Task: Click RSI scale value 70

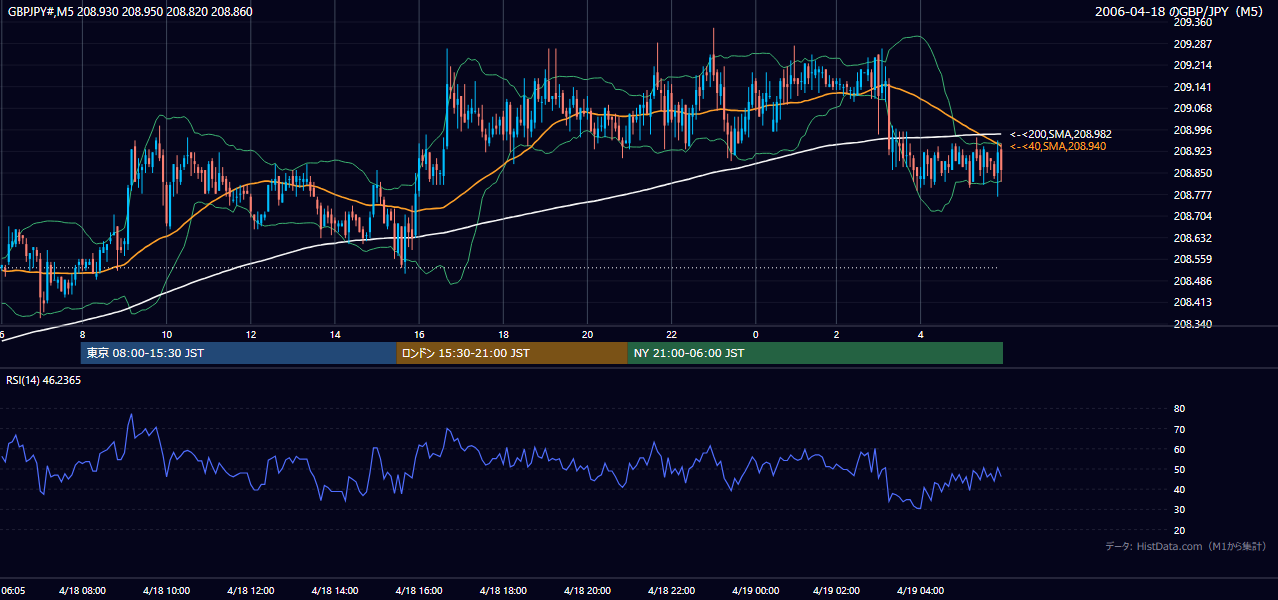Action: [1179, 429]
